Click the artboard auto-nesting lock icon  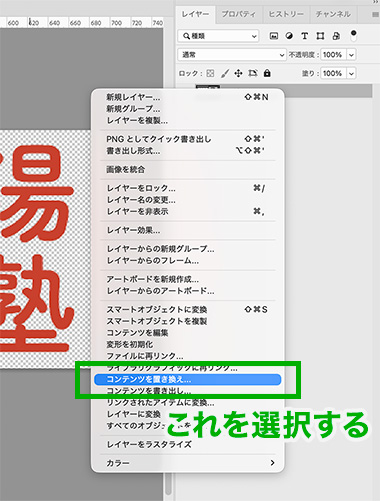click(x=253, y=73)
